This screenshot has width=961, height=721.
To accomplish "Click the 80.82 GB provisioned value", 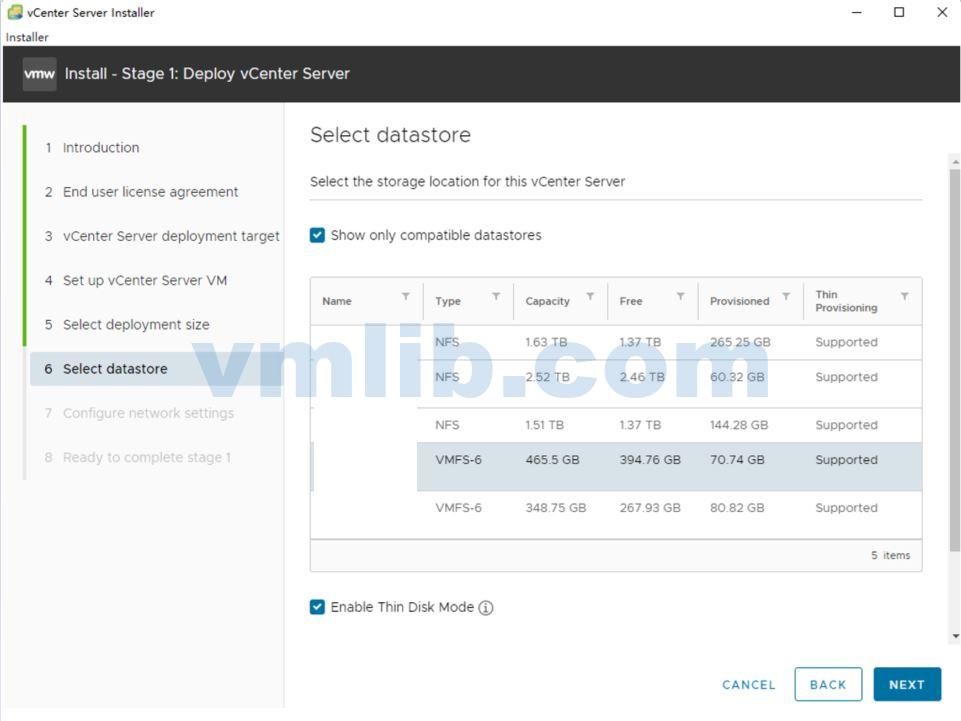I will tap(737, 508).
